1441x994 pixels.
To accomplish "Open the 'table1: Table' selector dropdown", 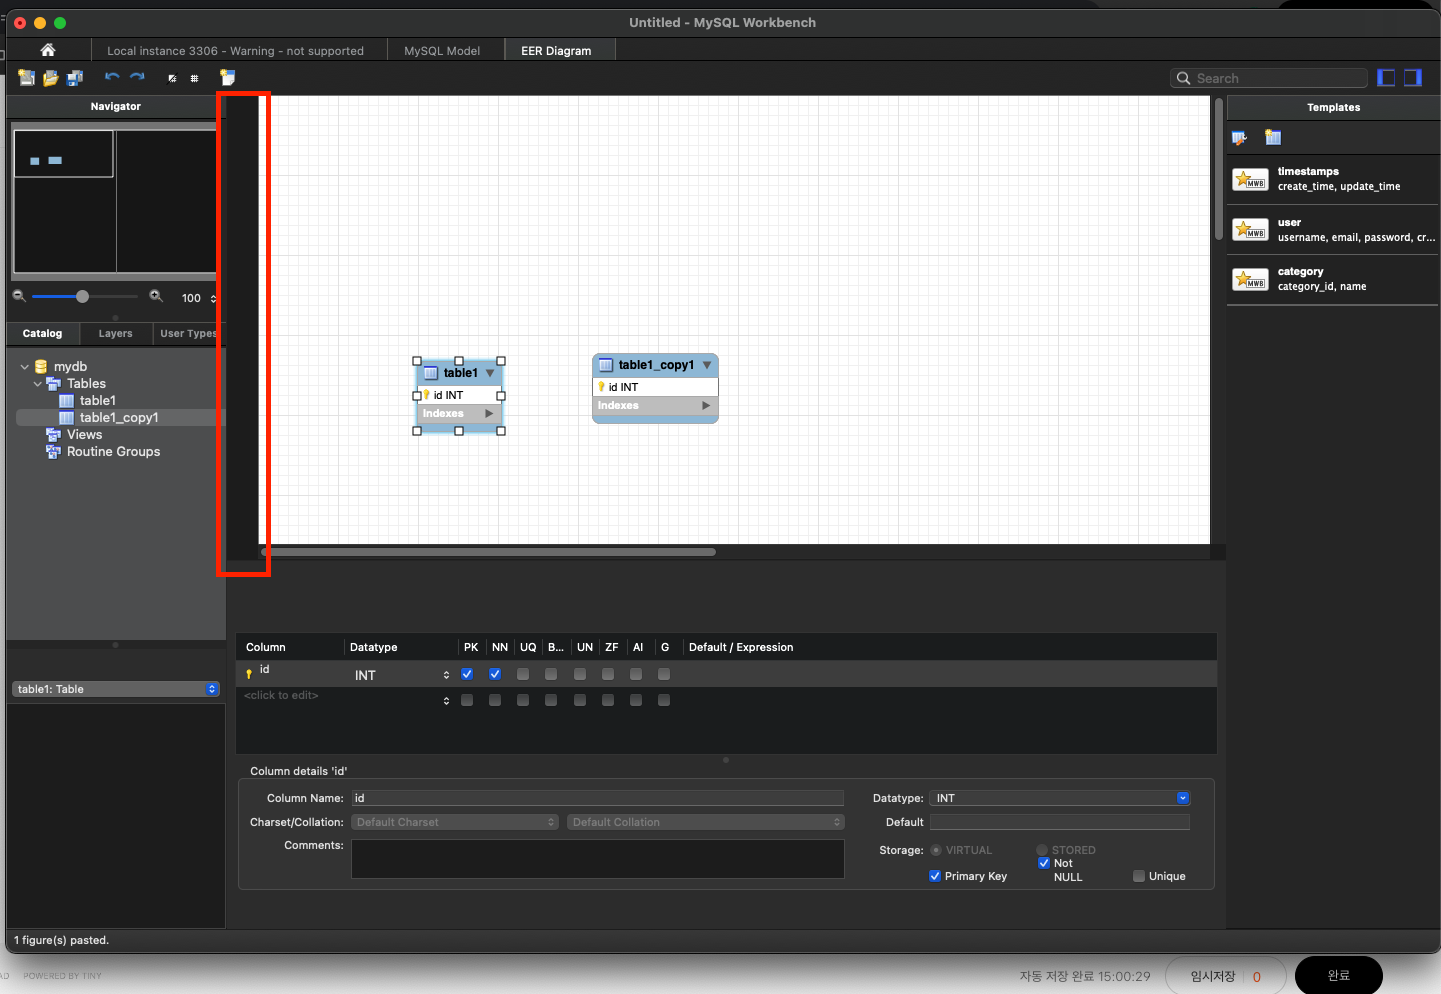I will pyautogui.click(x=115, y=689).
